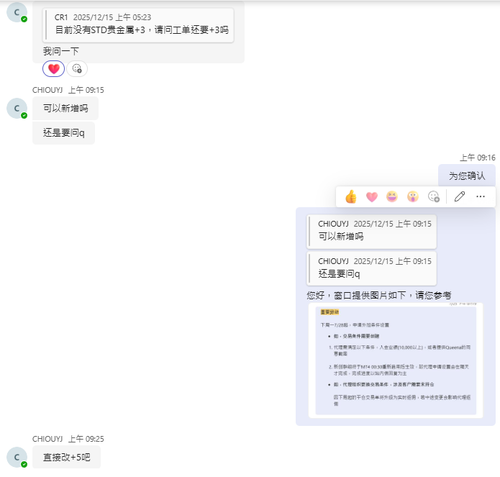This screenshot has height=477, width=500.
Task: Select message 直接改+5吧
Action: tap(66, 457)
